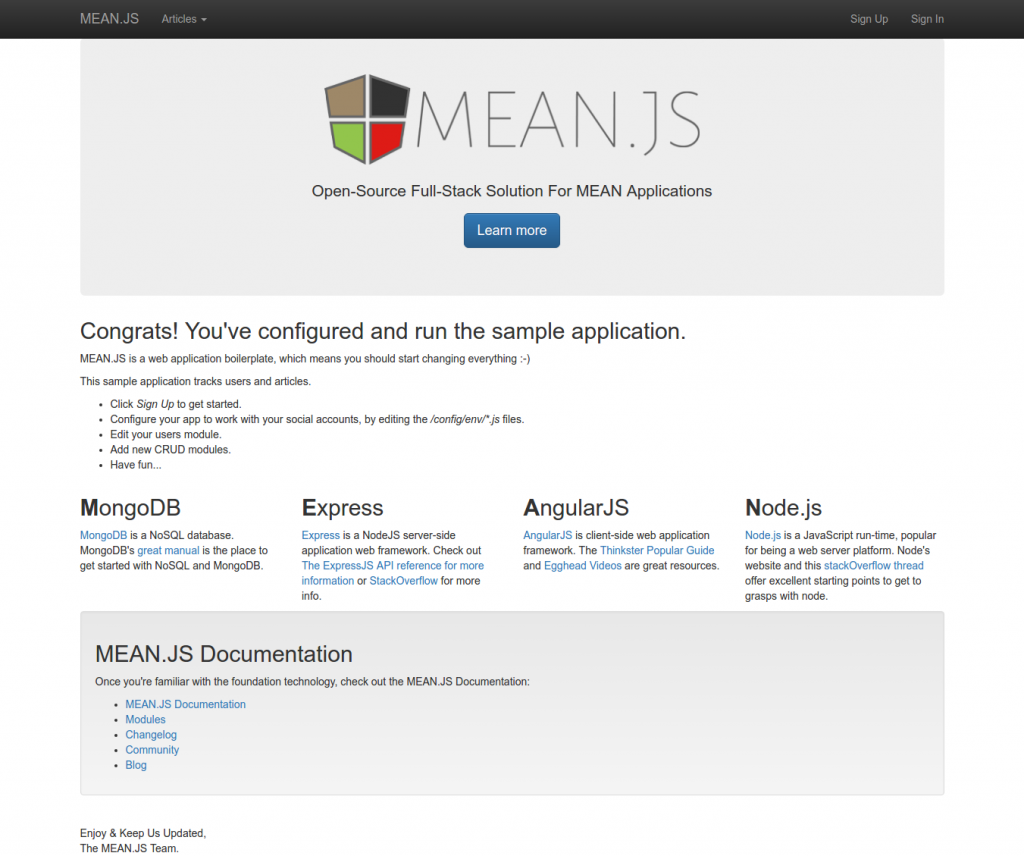View the Changelog link
Image resolution: width=1024 pixels, height=856 pixels.
coord(151,735)
